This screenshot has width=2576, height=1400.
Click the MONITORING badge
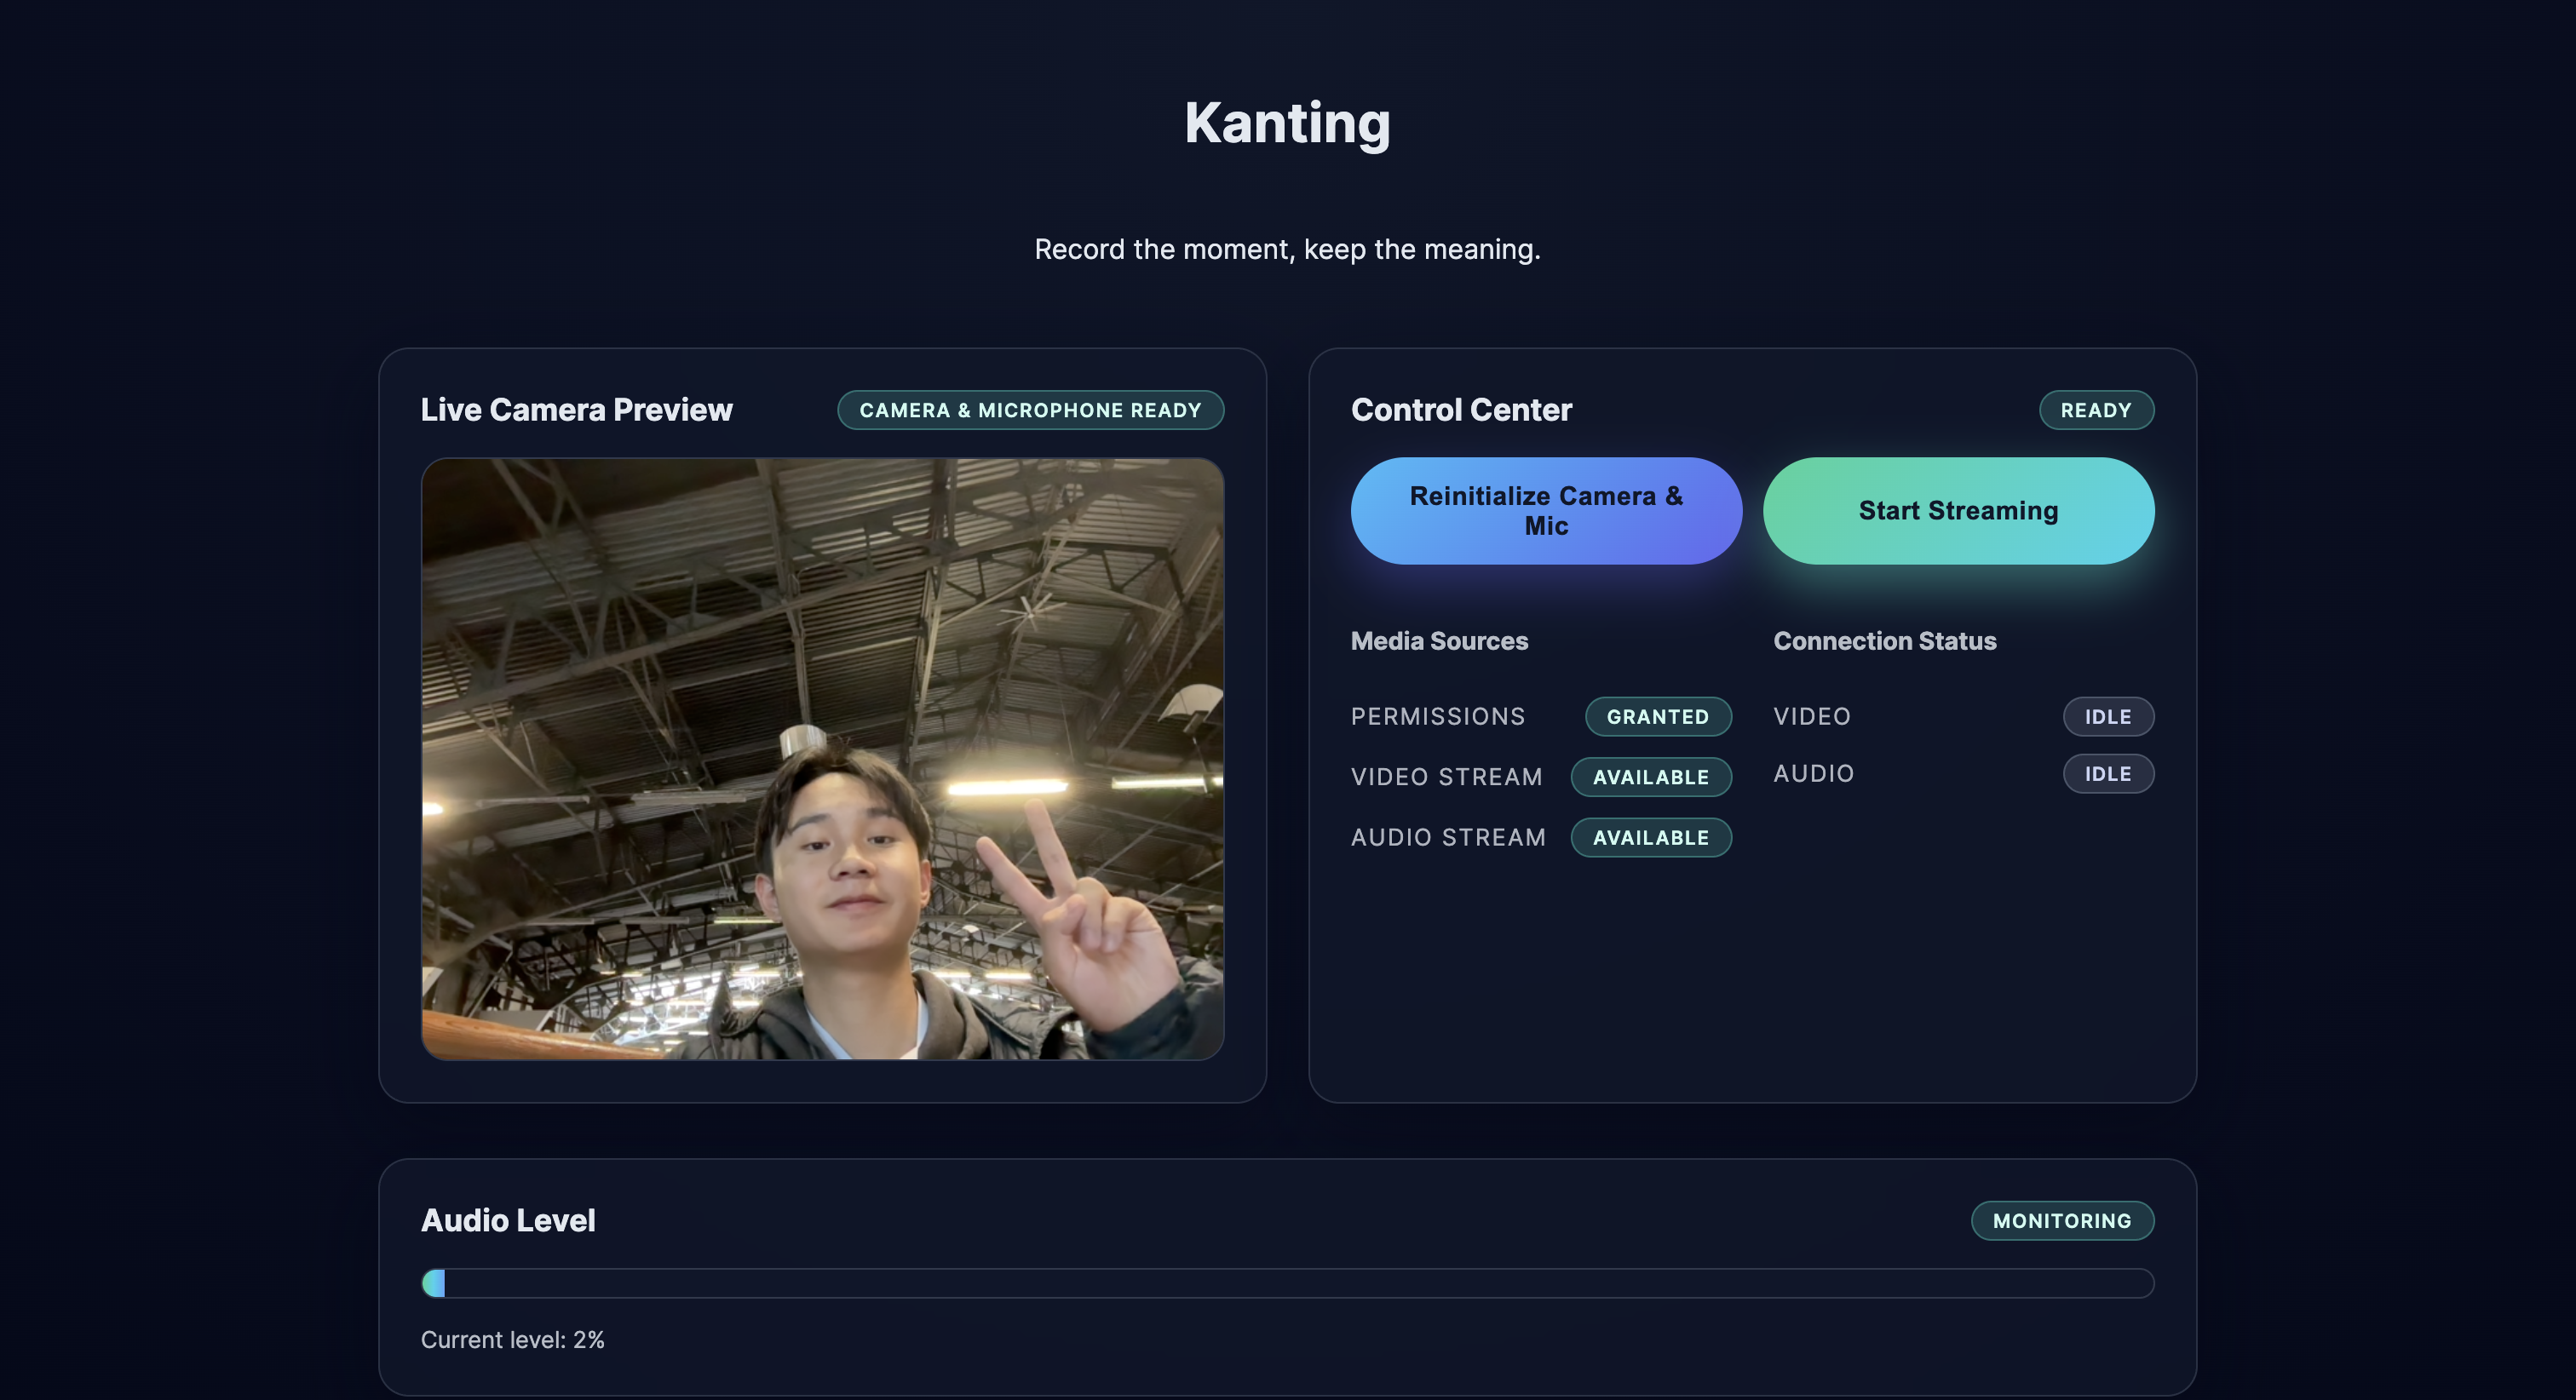pos(2061,1220)
